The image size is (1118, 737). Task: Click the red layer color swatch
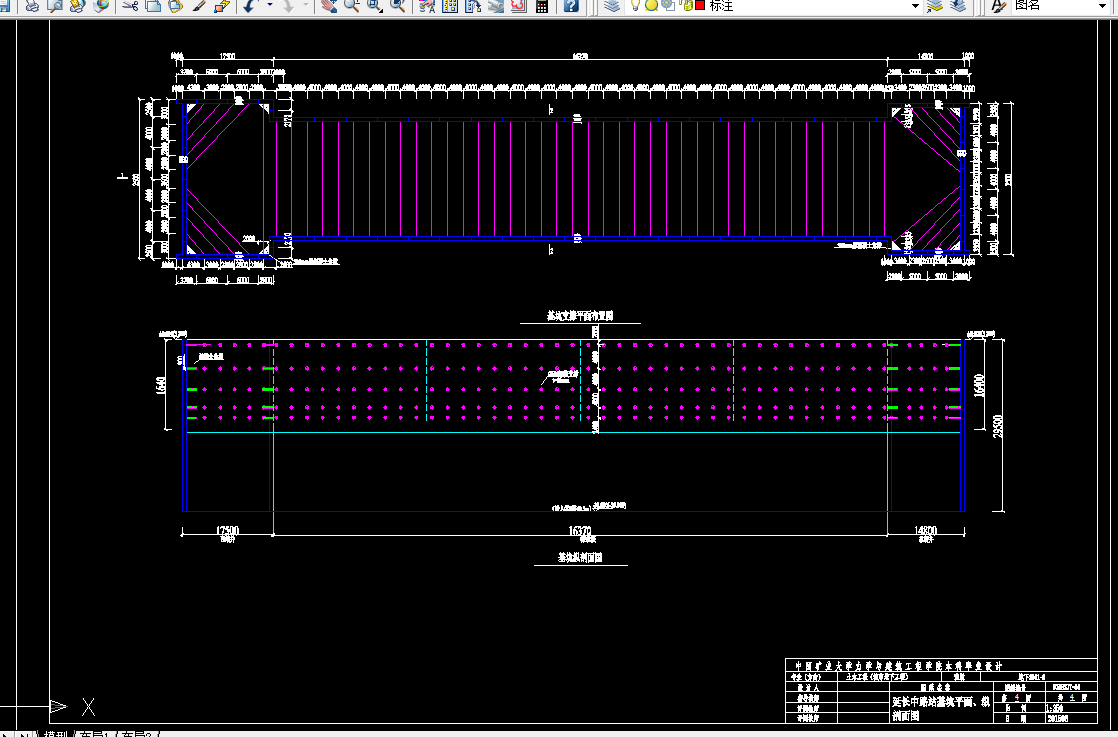pyautogui.click(x=700, y=6)
